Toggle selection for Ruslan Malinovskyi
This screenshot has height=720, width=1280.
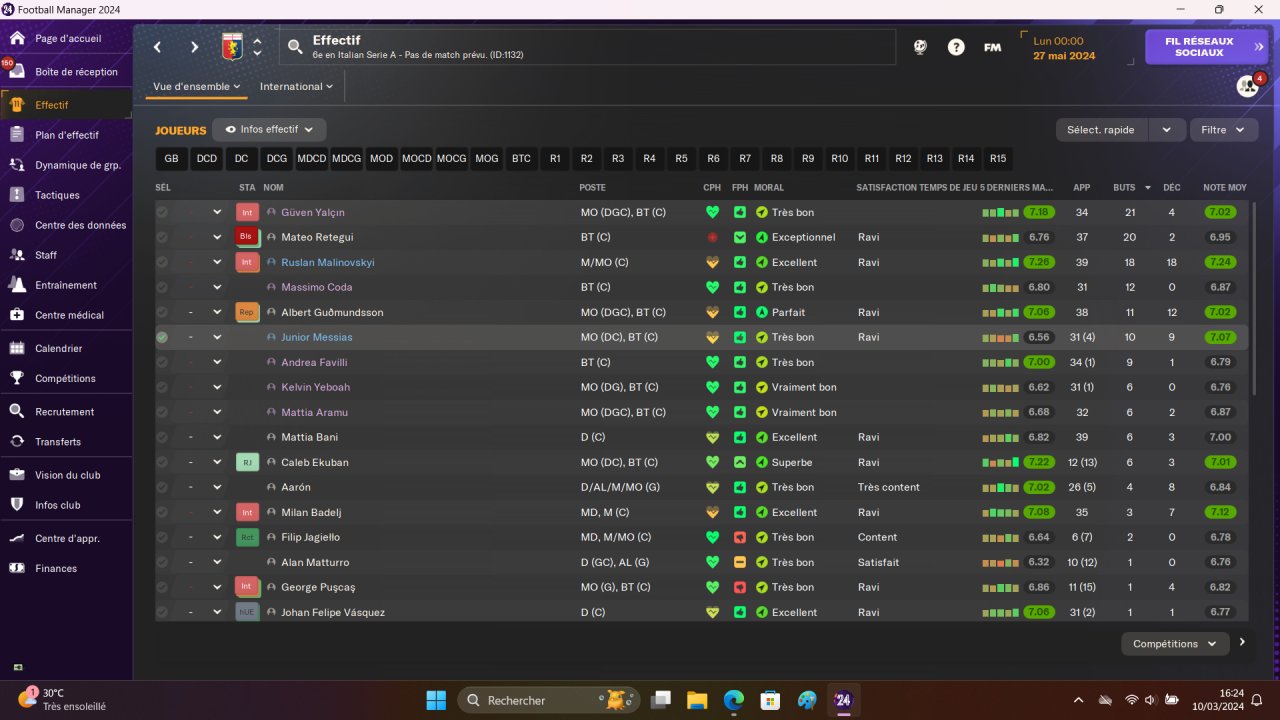[162, 262]
